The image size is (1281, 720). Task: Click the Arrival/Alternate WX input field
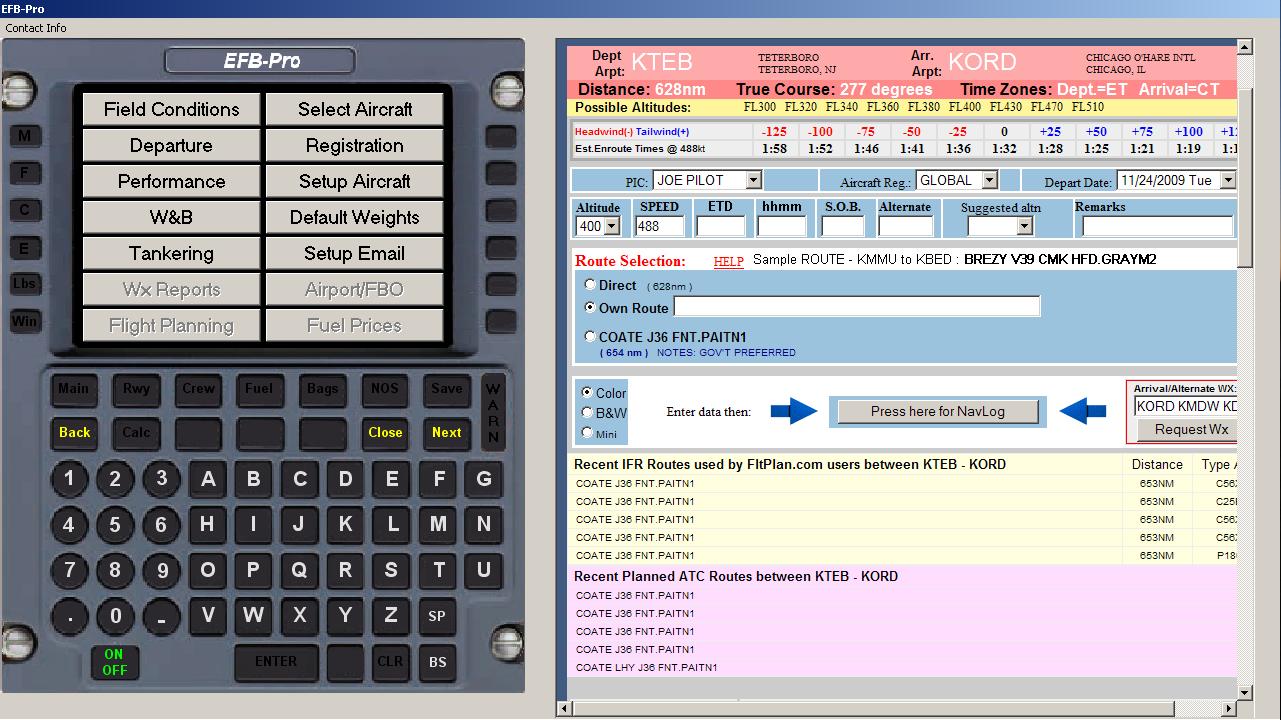pyautogui.click(x=1185, y=406)
